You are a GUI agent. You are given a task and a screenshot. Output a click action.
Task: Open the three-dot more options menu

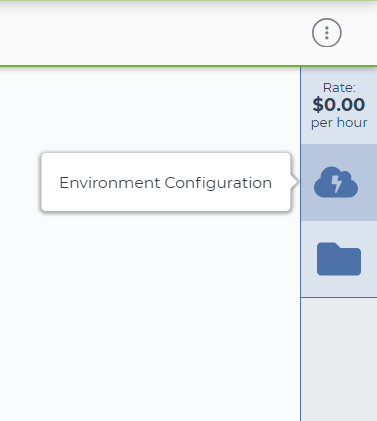[327, 33]
